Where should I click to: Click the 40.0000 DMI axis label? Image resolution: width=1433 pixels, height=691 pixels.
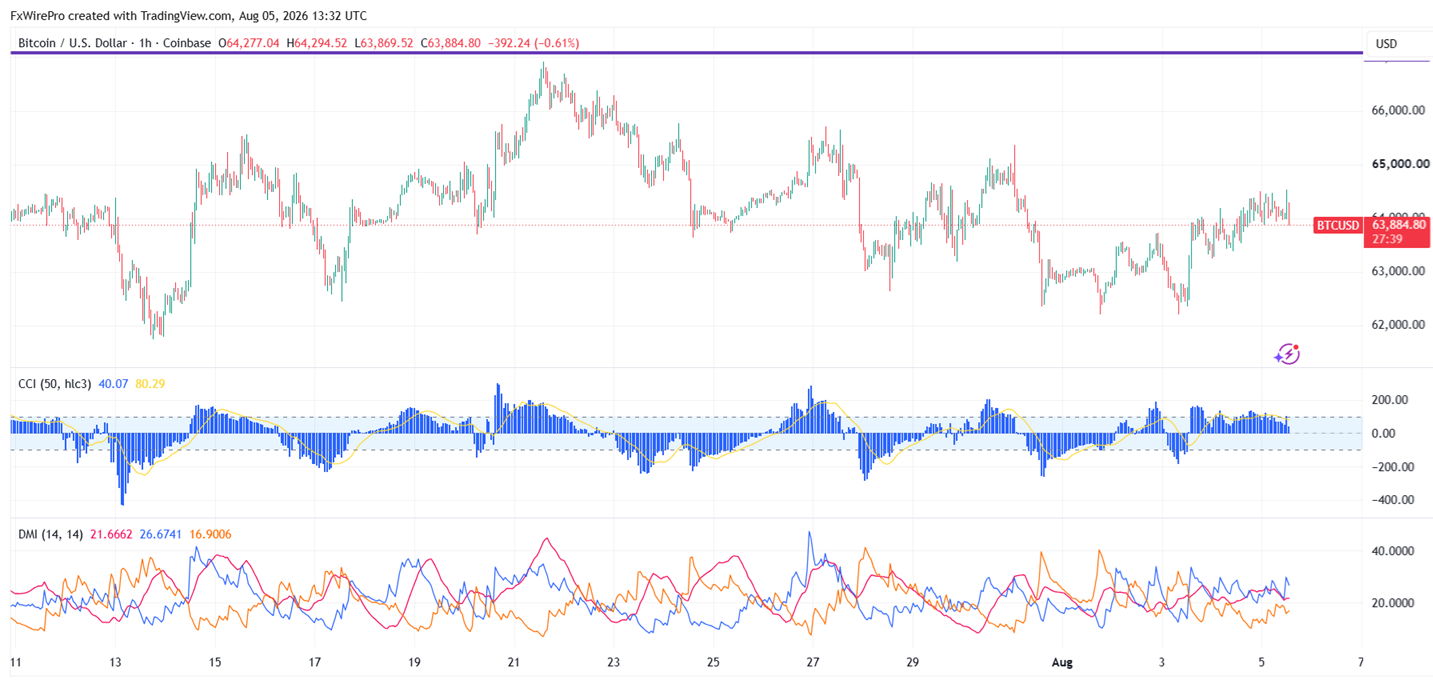(x=1395, y=551)
